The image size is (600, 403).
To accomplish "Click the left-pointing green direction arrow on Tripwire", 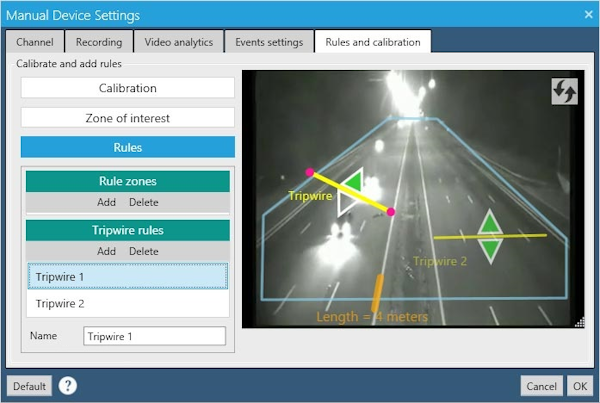I will (x=354, y=181).
